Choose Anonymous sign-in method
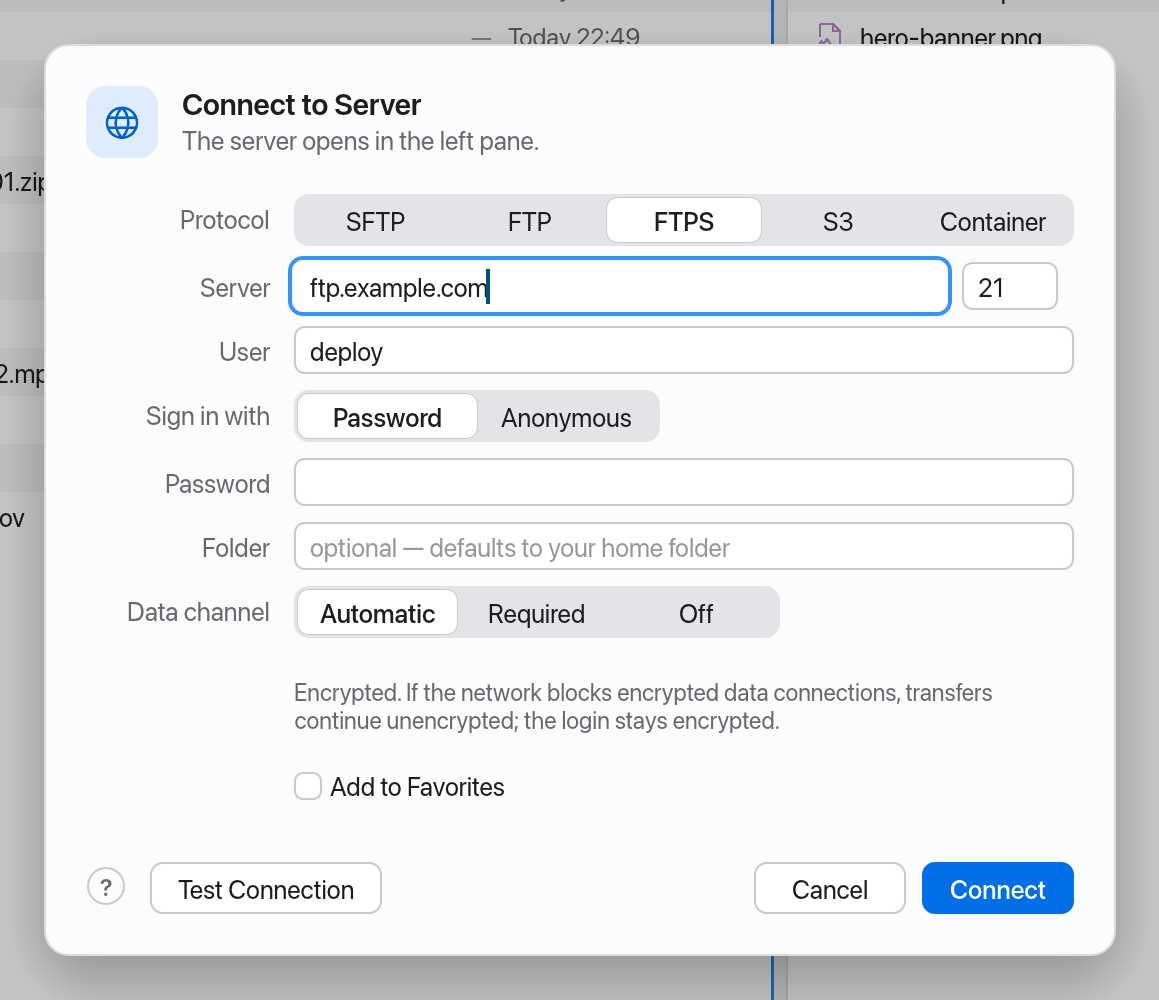The image size is (1159, 1000). click(x=566, y=417)
